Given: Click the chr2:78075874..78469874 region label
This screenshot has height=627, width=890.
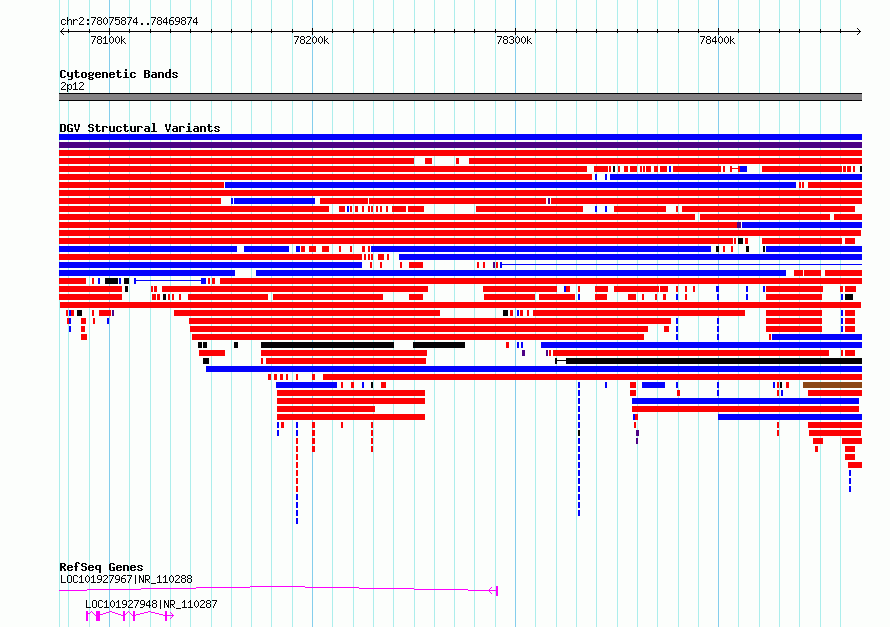Looking at the screenshot, I should pos(129,21).
